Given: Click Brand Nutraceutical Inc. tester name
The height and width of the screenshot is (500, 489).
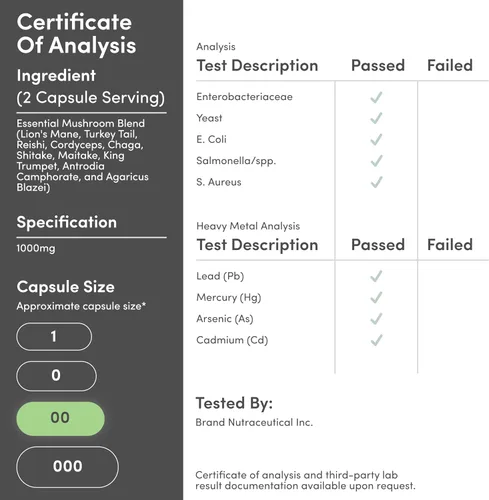Looking at the screenshot, I should (x=254, y=422).
